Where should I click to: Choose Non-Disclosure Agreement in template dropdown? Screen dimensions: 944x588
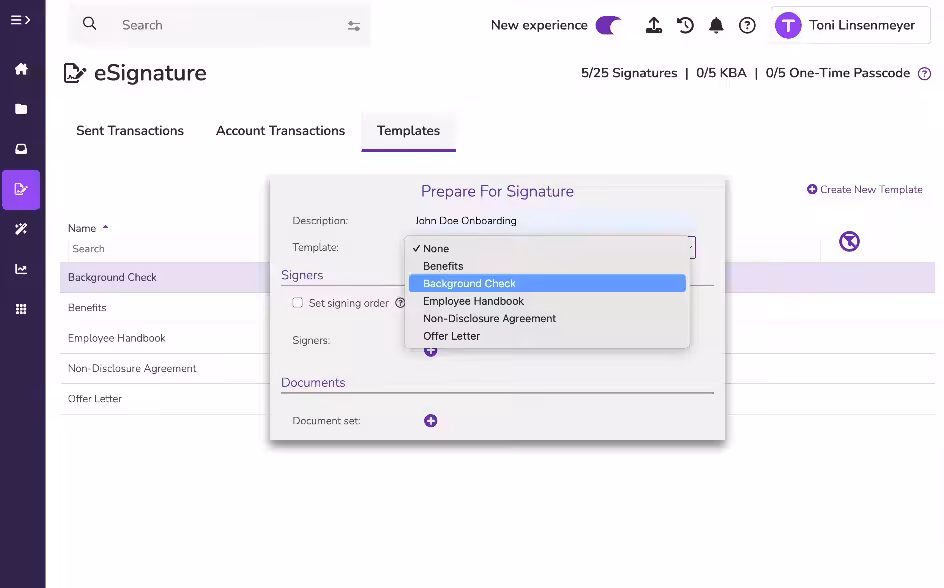pos(547,318)
